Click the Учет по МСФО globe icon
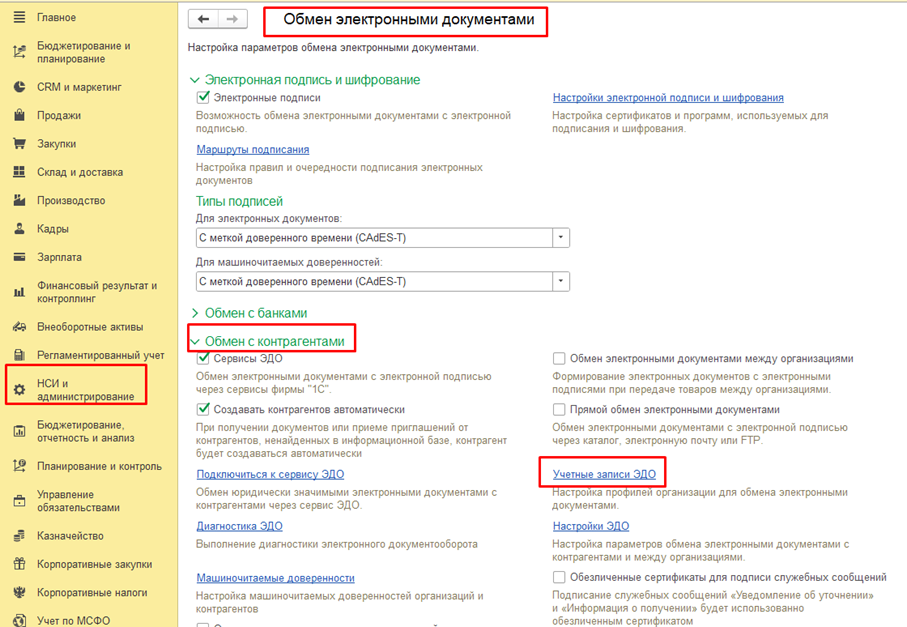907x627 pixels. (x=19, y=621)
